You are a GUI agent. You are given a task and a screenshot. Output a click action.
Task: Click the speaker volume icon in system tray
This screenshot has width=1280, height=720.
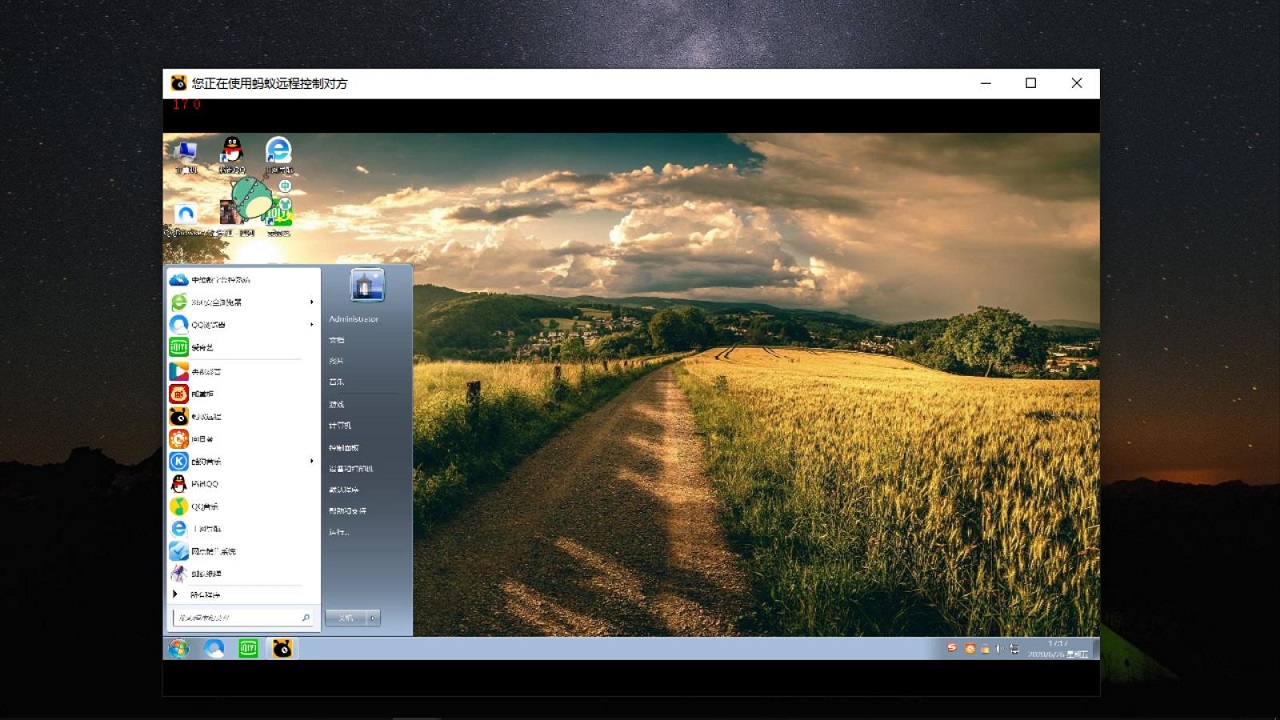(x=999, y=649)
